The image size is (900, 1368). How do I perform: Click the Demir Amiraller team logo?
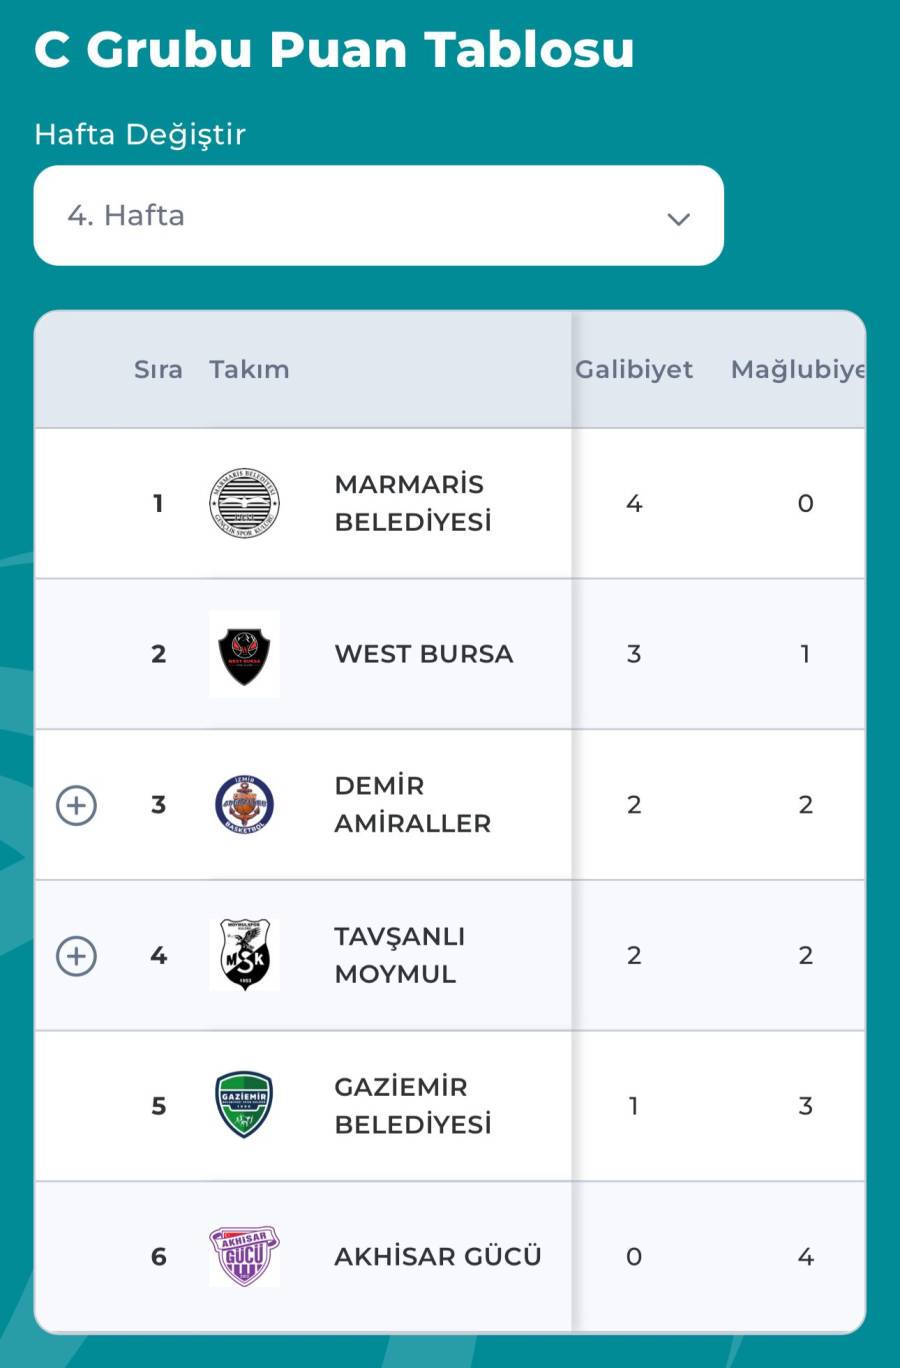tap(244, 805)
